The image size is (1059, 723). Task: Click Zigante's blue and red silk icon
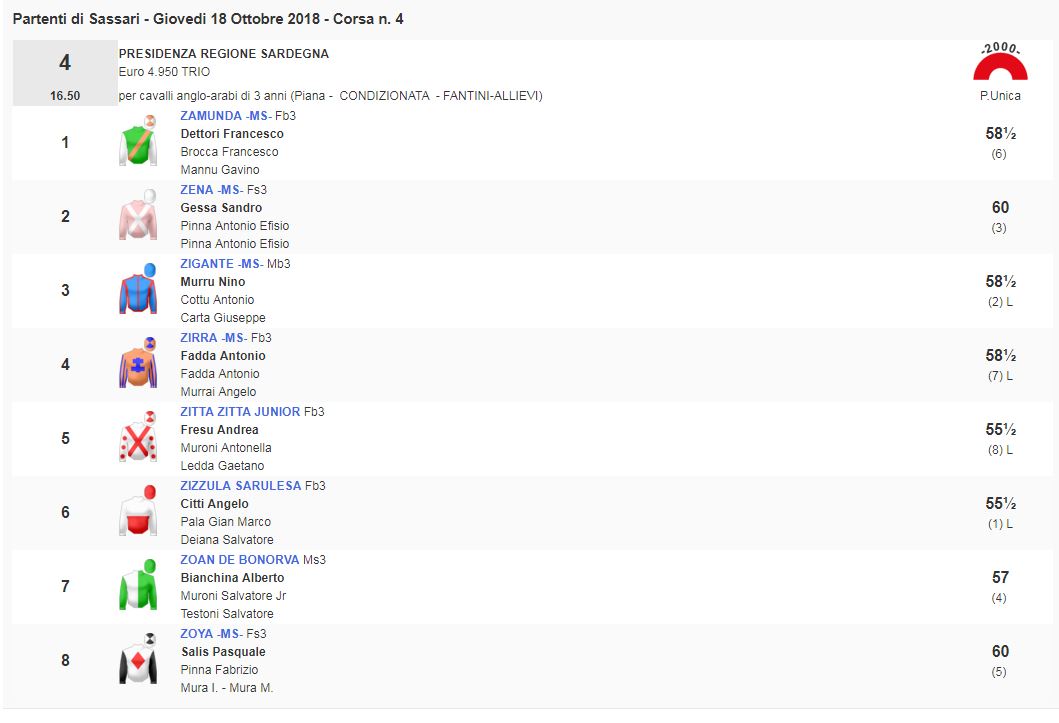click(137, 290)
